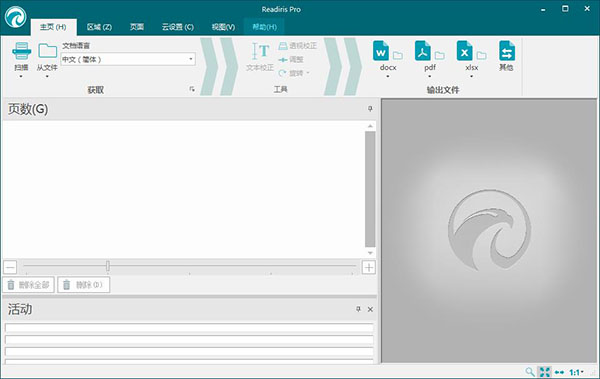Expand the xlsx options dropdown arrow
The image size is (600, 379).
(x=471, y=77)
